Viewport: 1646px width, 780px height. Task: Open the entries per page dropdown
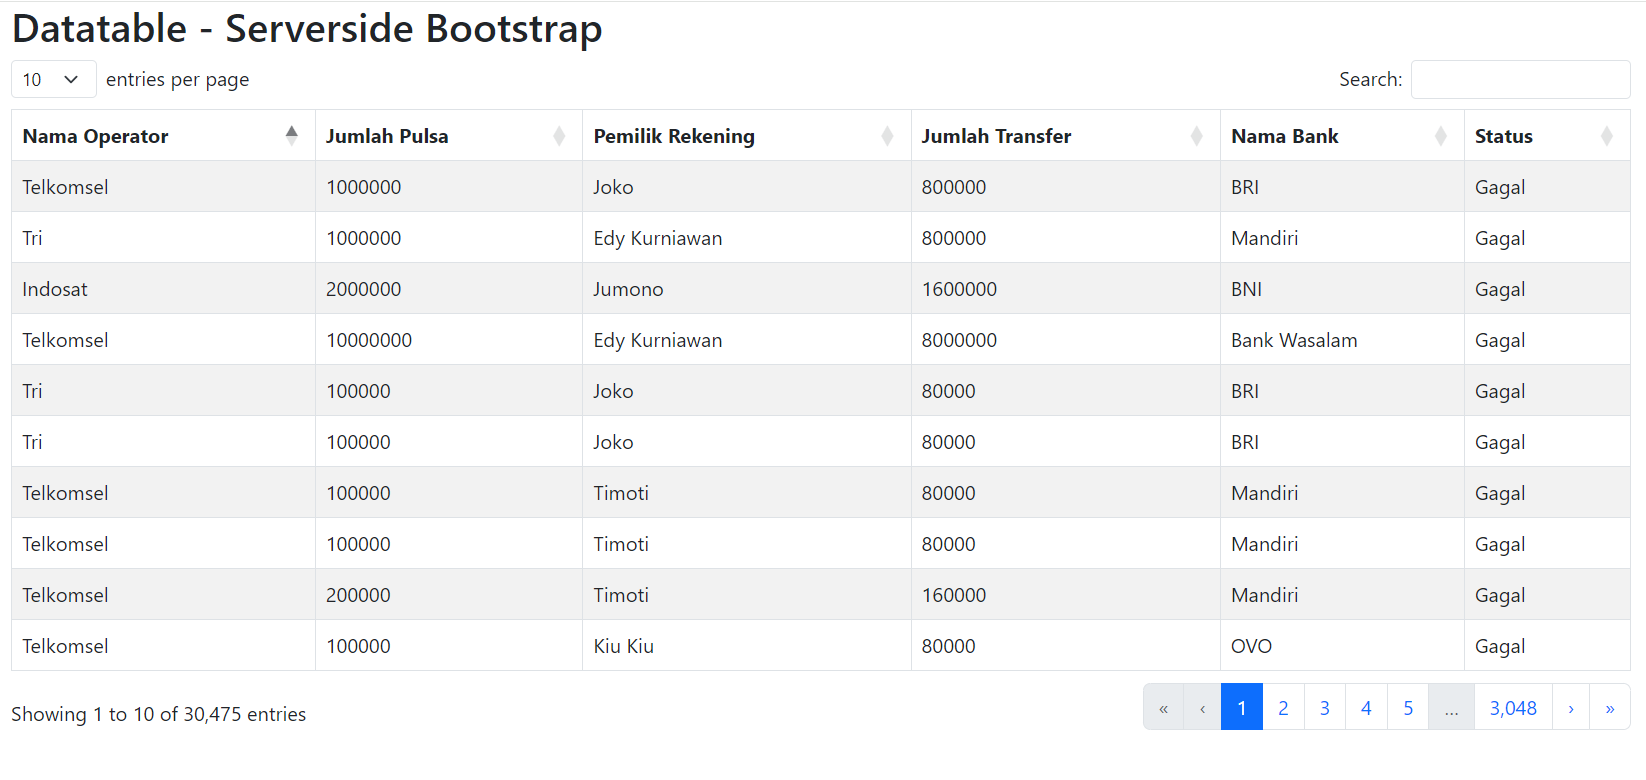(x=54, y=79)
